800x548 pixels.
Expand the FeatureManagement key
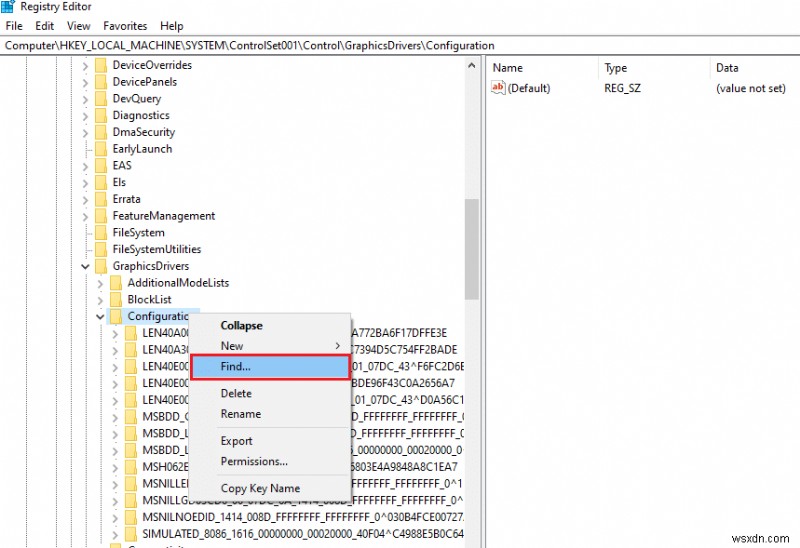pos(85,216)
